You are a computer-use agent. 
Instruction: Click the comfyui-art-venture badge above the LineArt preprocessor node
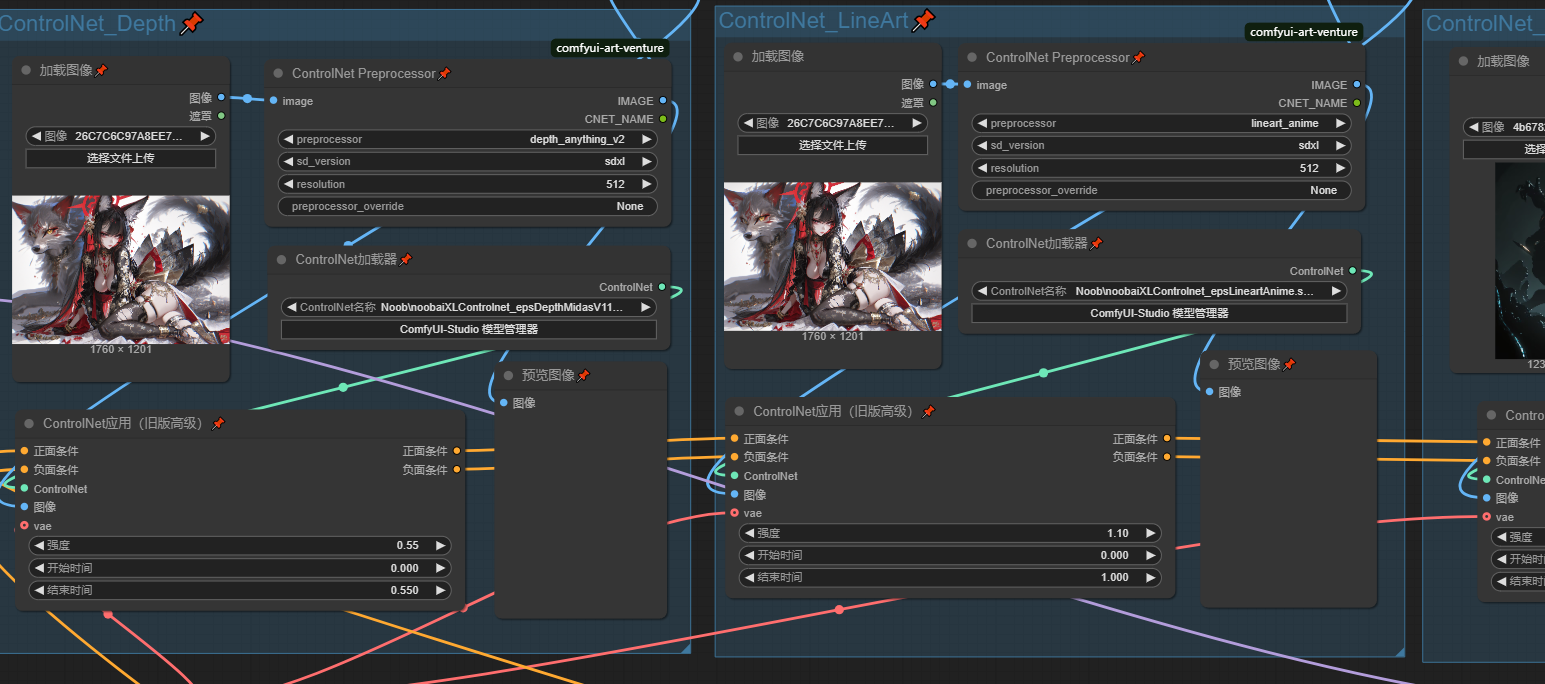(x=1304, y=32)
